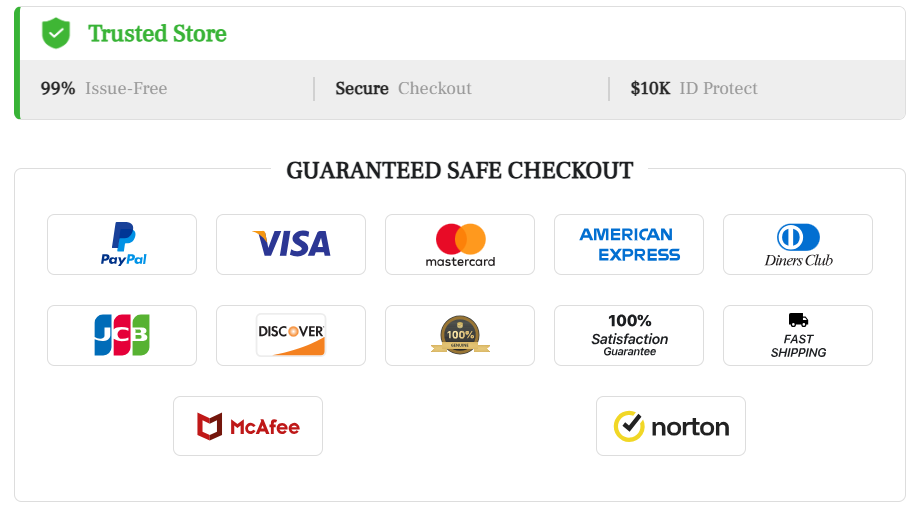Click the green Trusted Store shield icon
This screenshot has width=915, height=513.
[56, 33]
